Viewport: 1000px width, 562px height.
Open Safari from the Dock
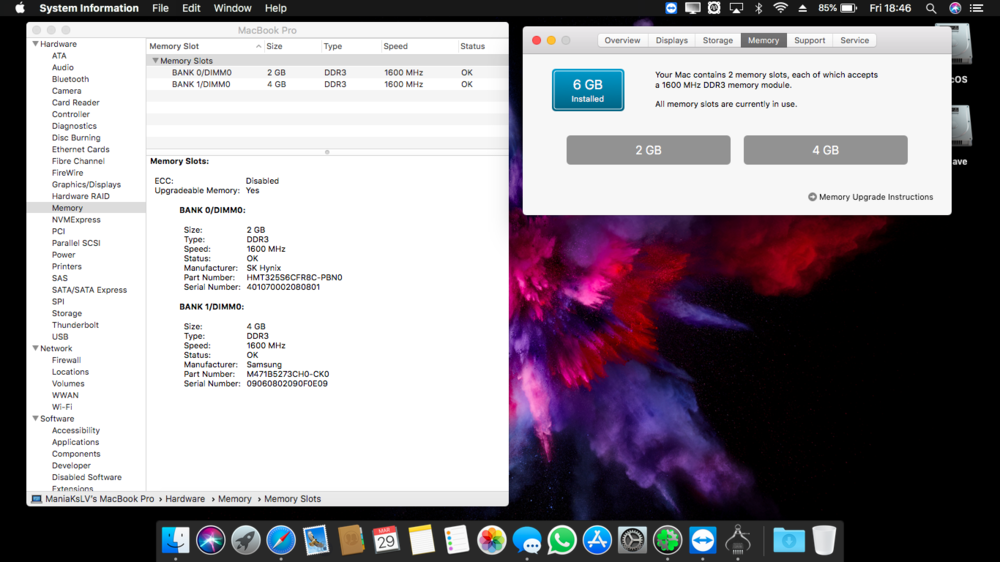point(281,540)
